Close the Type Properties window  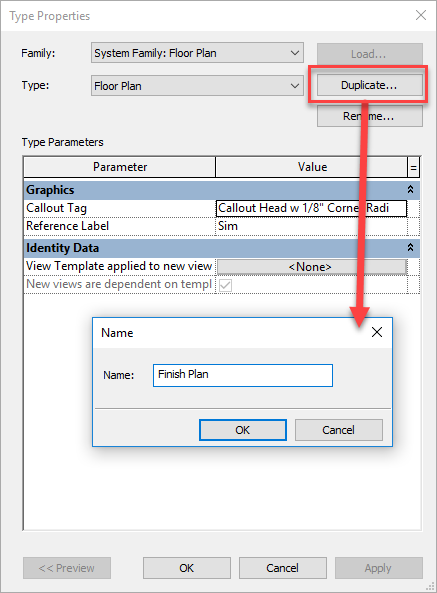click(421, 15)
